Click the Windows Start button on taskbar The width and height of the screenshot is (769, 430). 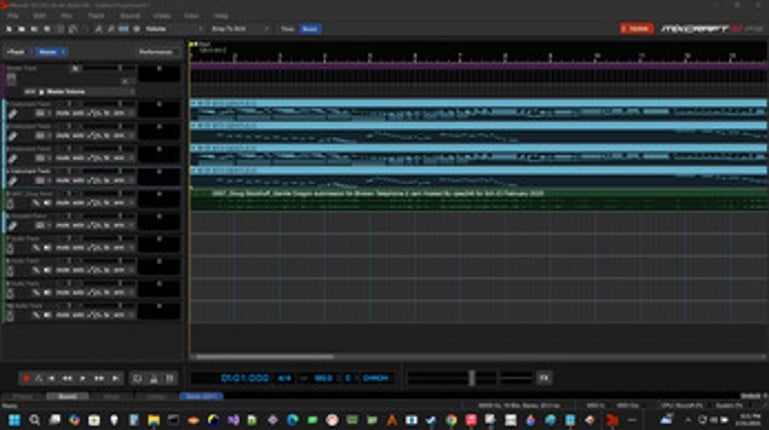13,420
